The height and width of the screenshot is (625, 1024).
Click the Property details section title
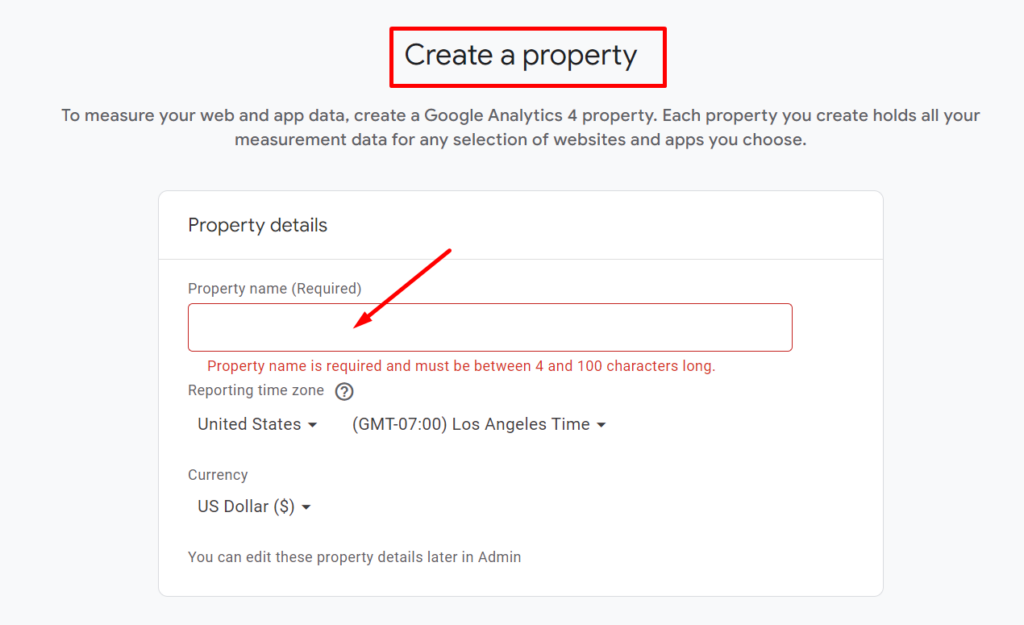point(257,225)
